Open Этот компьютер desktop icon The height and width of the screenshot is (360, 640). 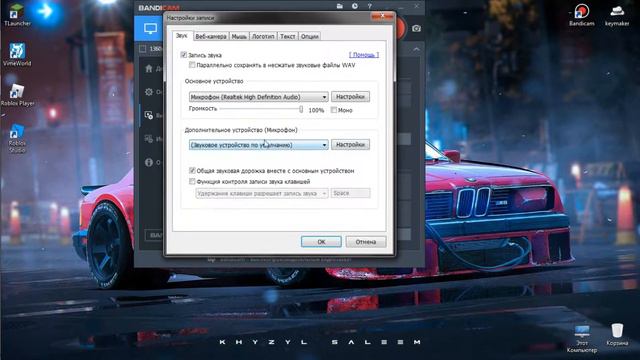tap(582, 338)
